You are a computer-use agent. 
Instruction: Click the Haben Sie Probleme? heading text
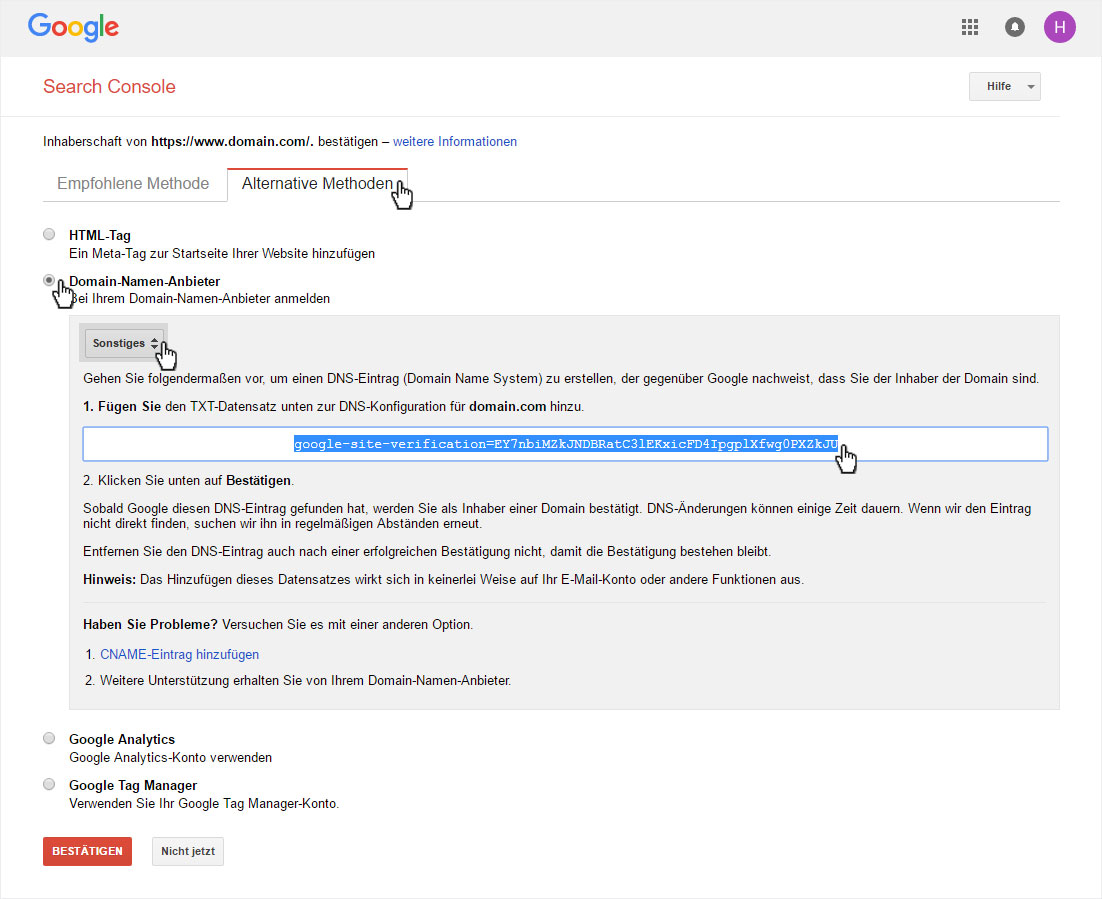(x=150, y=624)
